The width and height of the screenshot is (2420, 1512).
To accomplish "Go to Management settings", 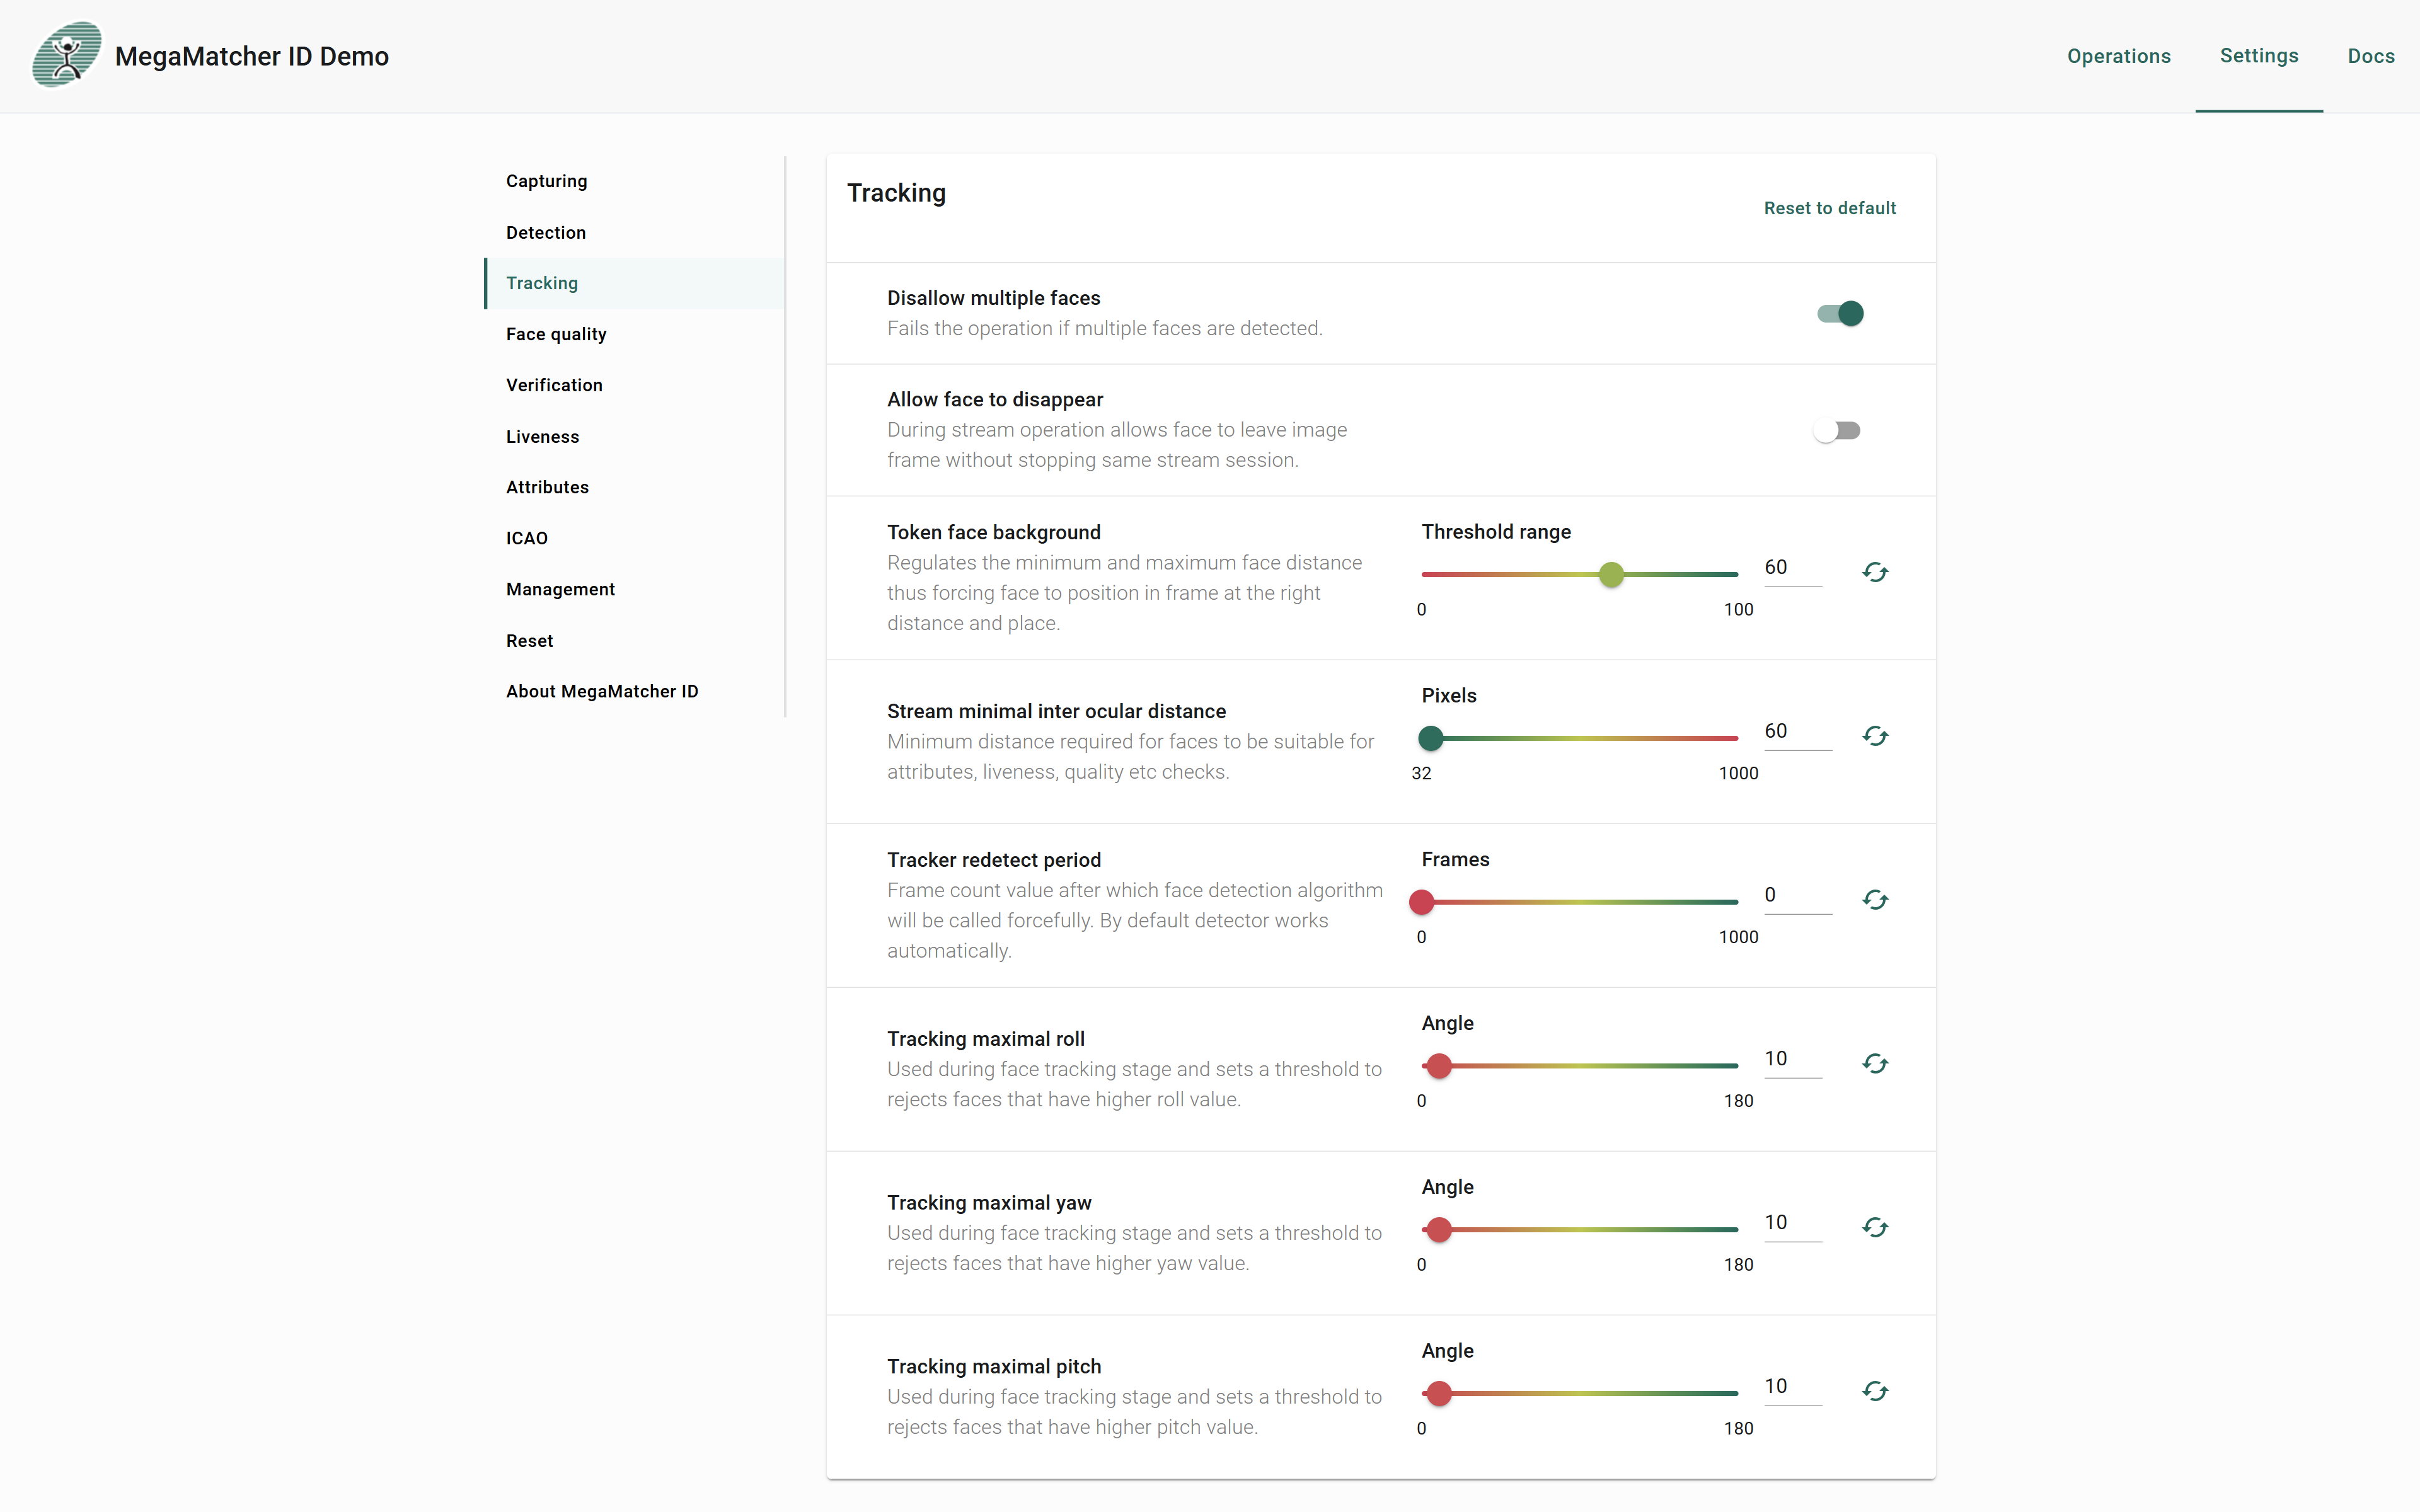I will [x=635, y=589].
